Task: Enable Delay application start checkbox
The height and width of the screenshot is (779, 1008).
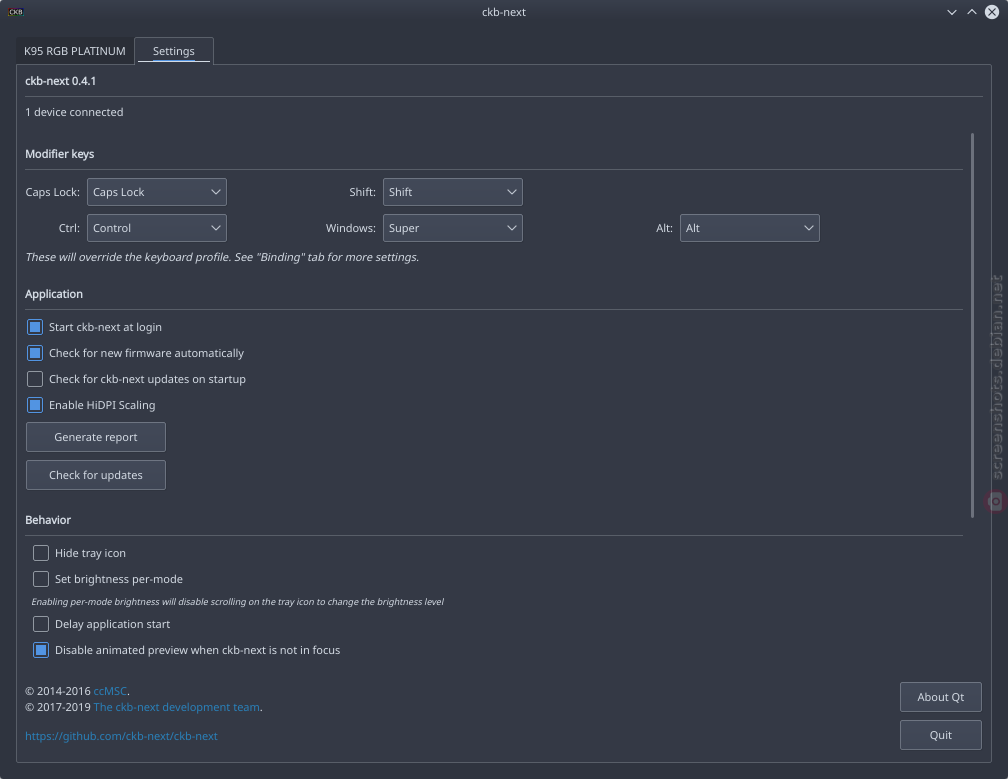Action: tap(40, 624)
